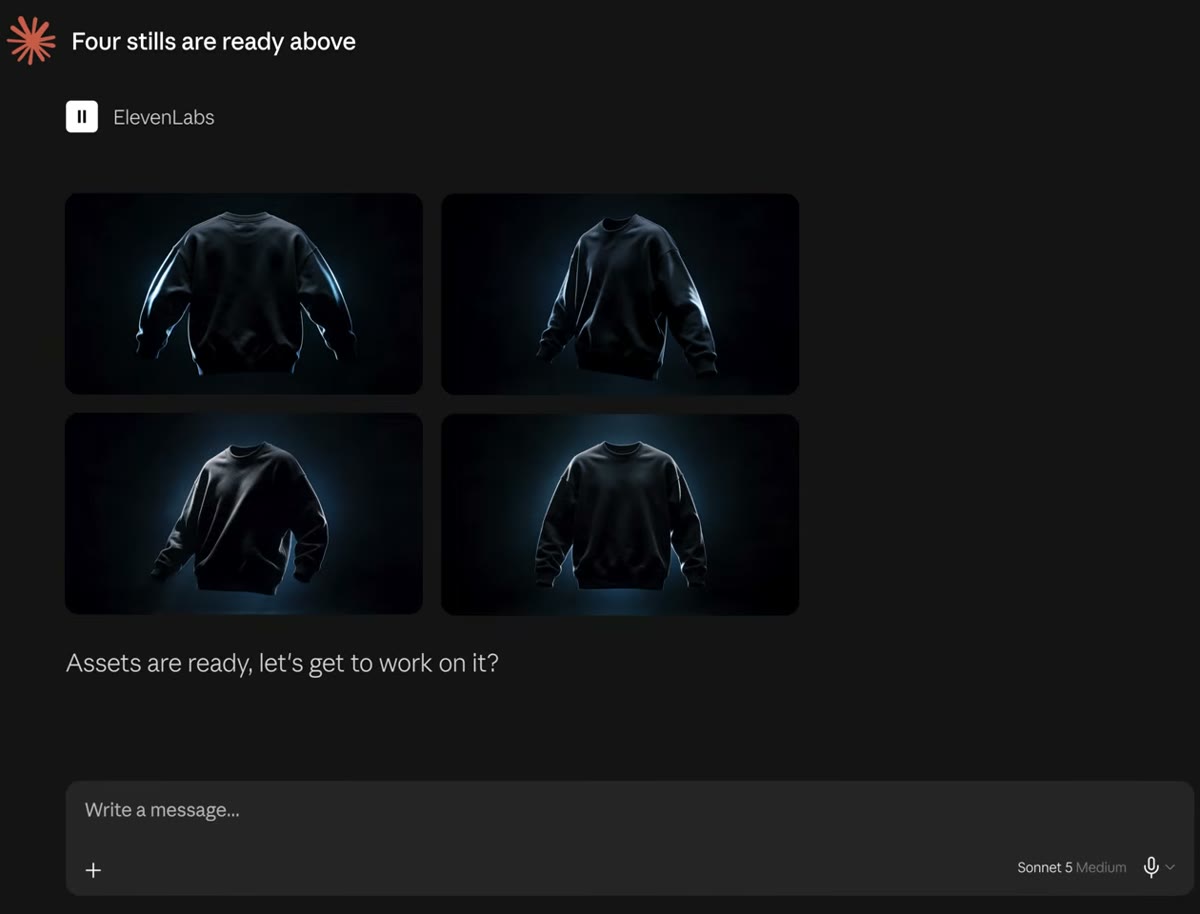
Task: Start voice input with the microphone icon
Action: point(1151,867)
